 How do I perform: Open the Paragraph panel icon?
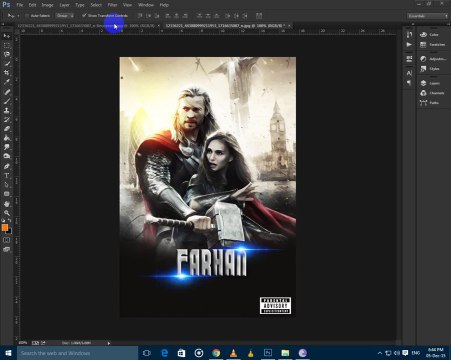click(409, 83)
